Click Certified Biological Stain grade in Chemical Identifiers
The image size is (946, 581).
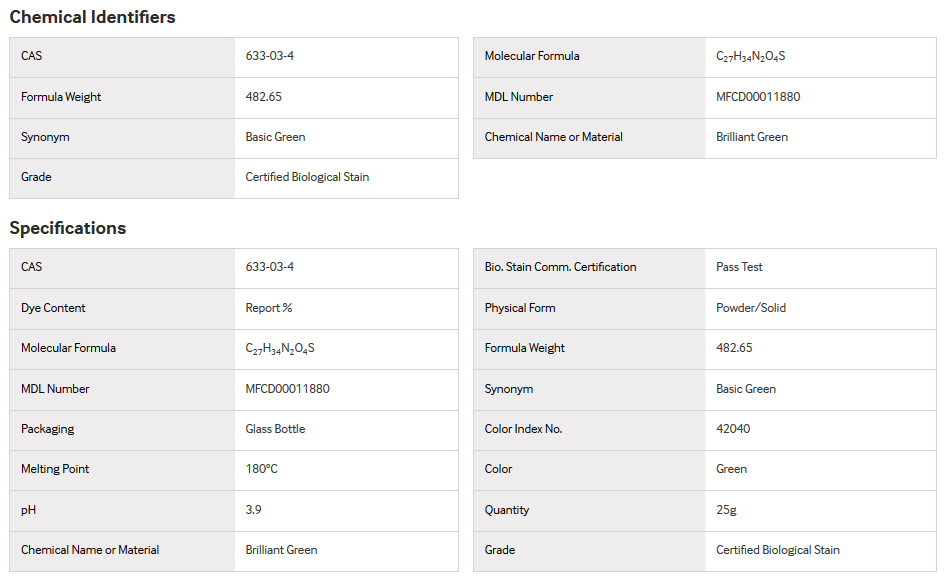[x=307, y=177]
